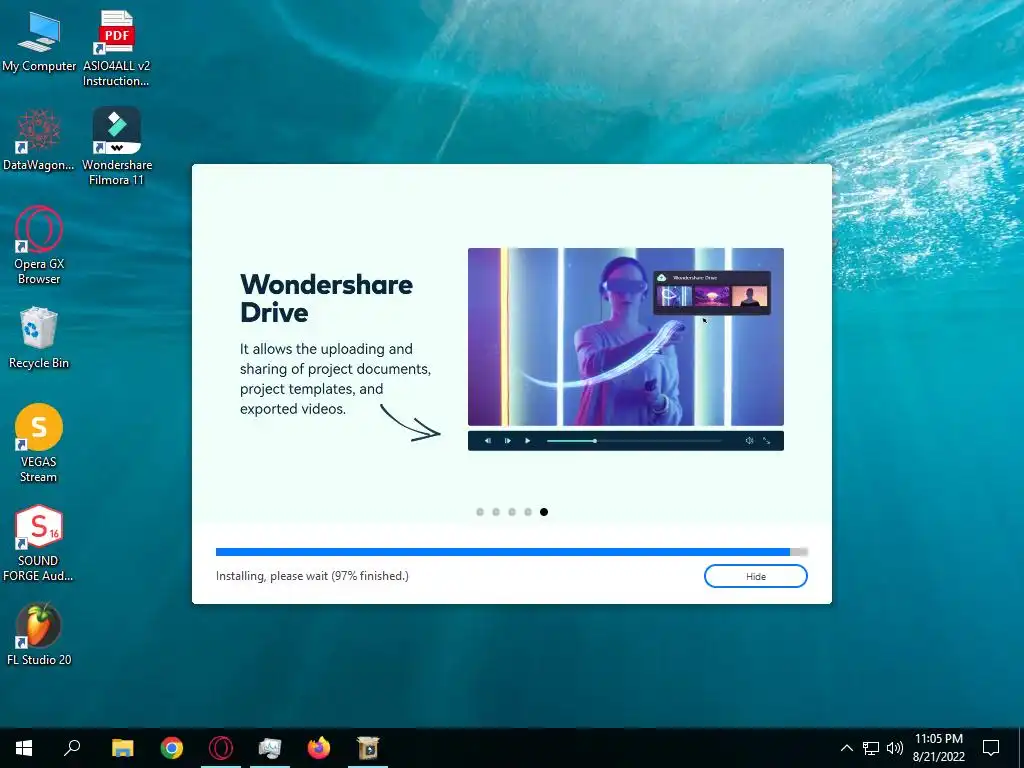Open the Windows Start menu
This screenshot has width=1024, height=768.
tap(24, 748)
